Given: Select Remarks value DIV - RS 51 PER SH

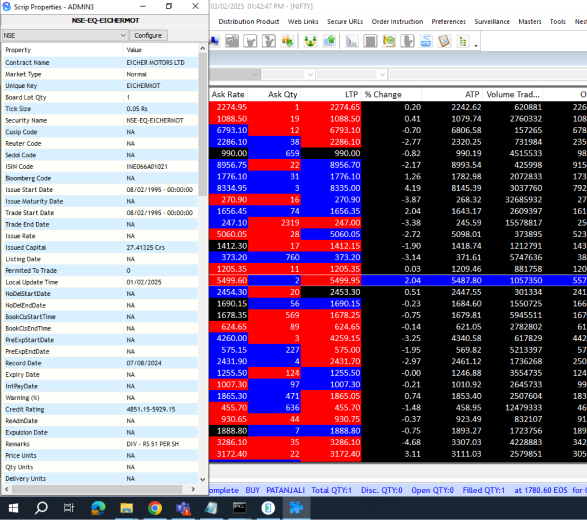Looking at the screenshot, I should (153, 444).
